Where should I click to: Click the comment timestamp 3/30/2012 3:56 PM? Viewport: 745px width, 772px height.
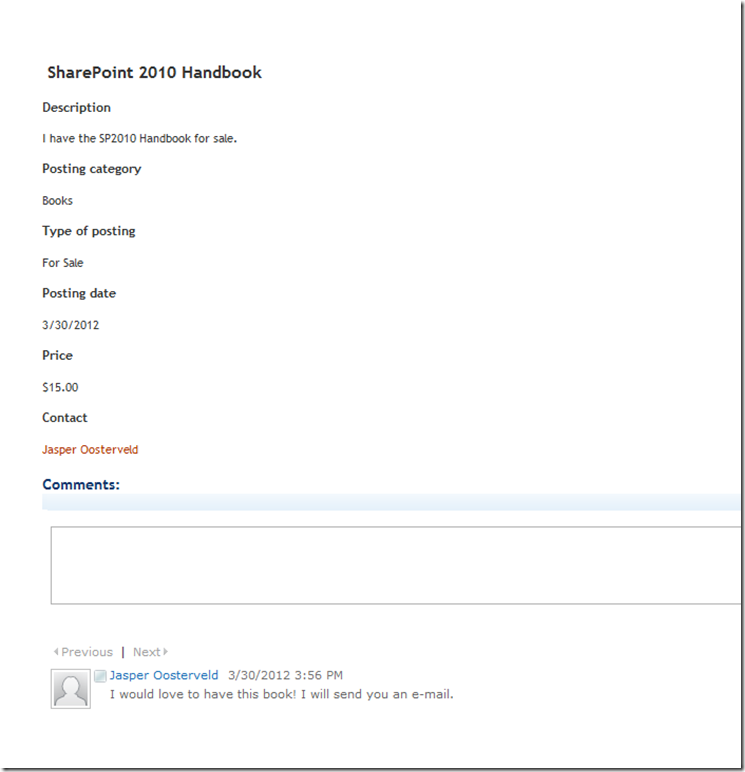(x=285, y=675)
